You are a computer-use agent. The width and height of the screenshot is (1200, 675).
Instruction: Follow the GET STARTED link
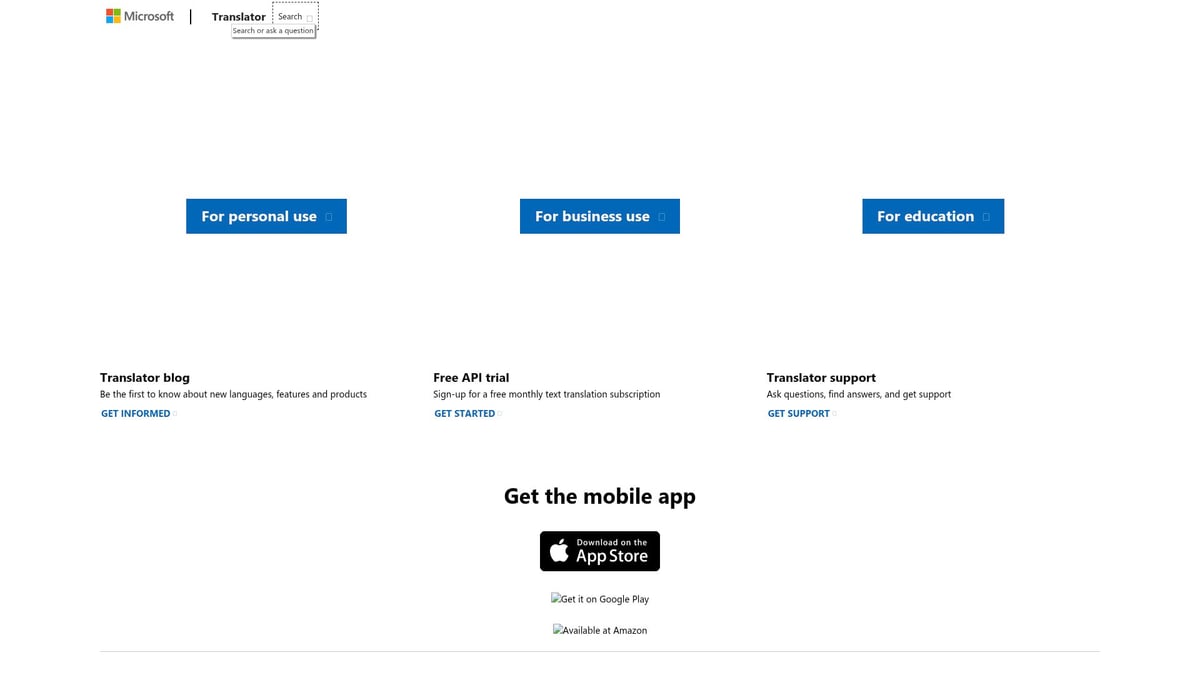tap(464, 413)
